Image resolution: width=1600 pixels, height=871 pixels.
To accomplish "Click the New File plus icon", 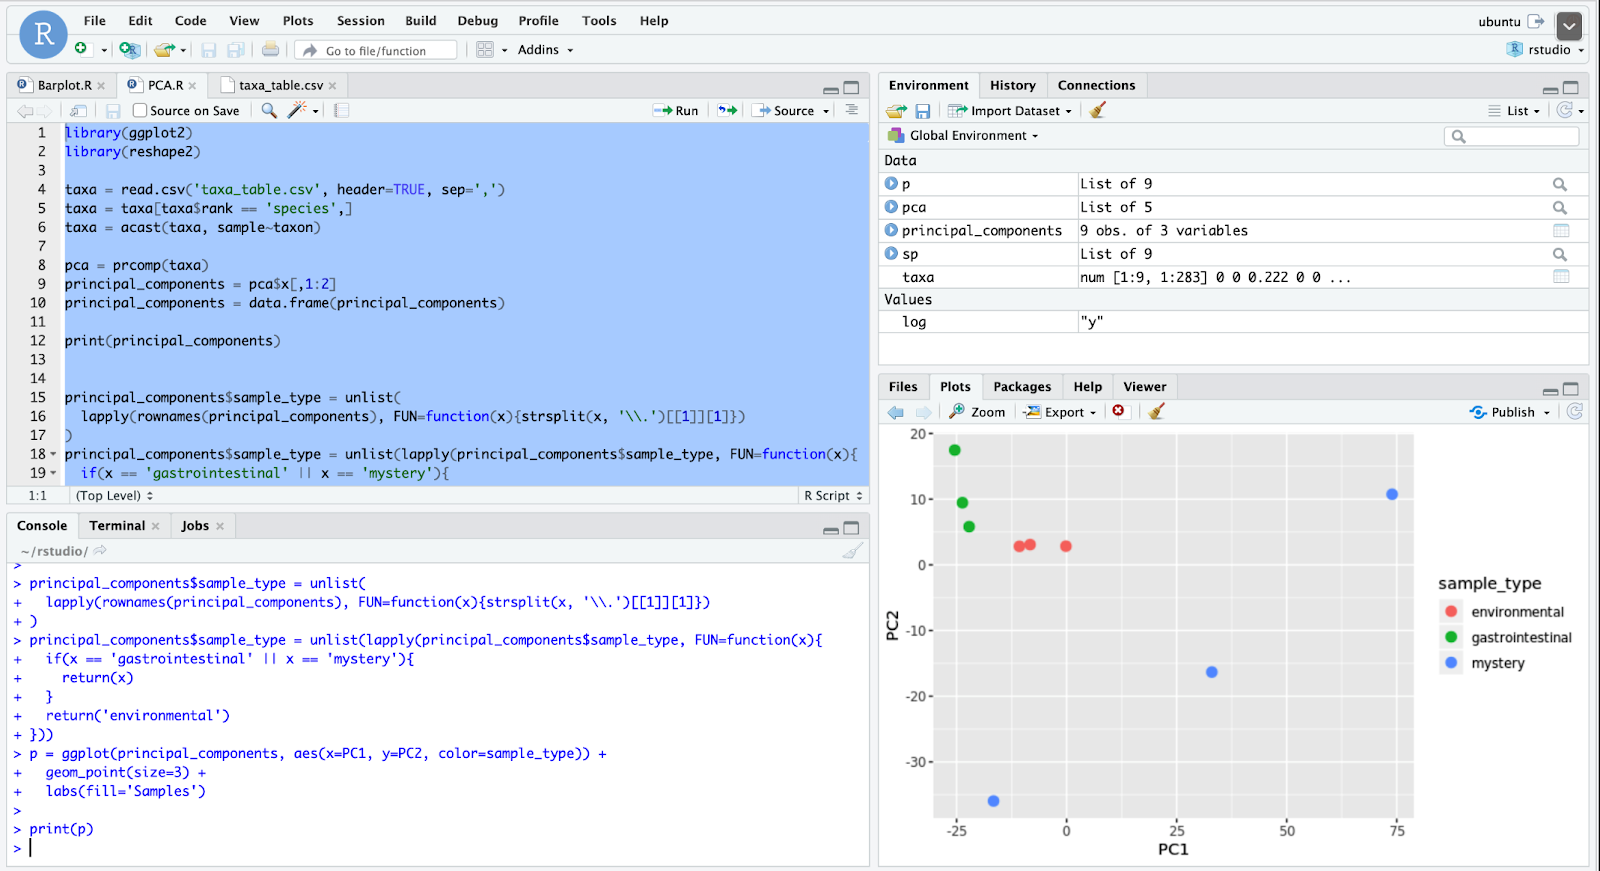I will tap(81, 49).
